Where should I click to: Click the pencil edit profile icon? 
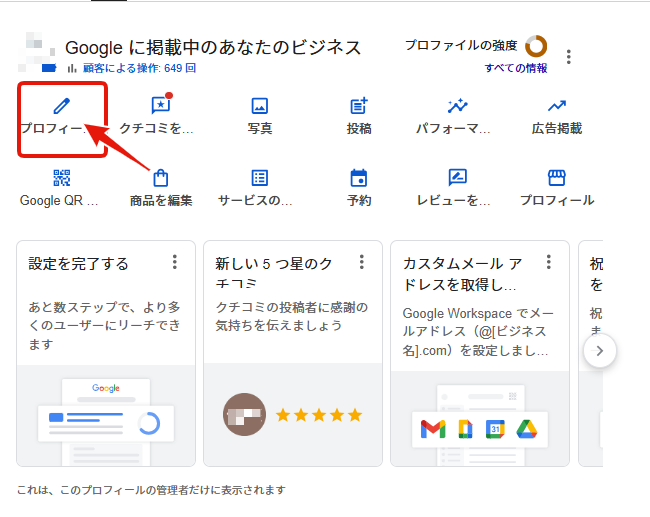[62, 106]
